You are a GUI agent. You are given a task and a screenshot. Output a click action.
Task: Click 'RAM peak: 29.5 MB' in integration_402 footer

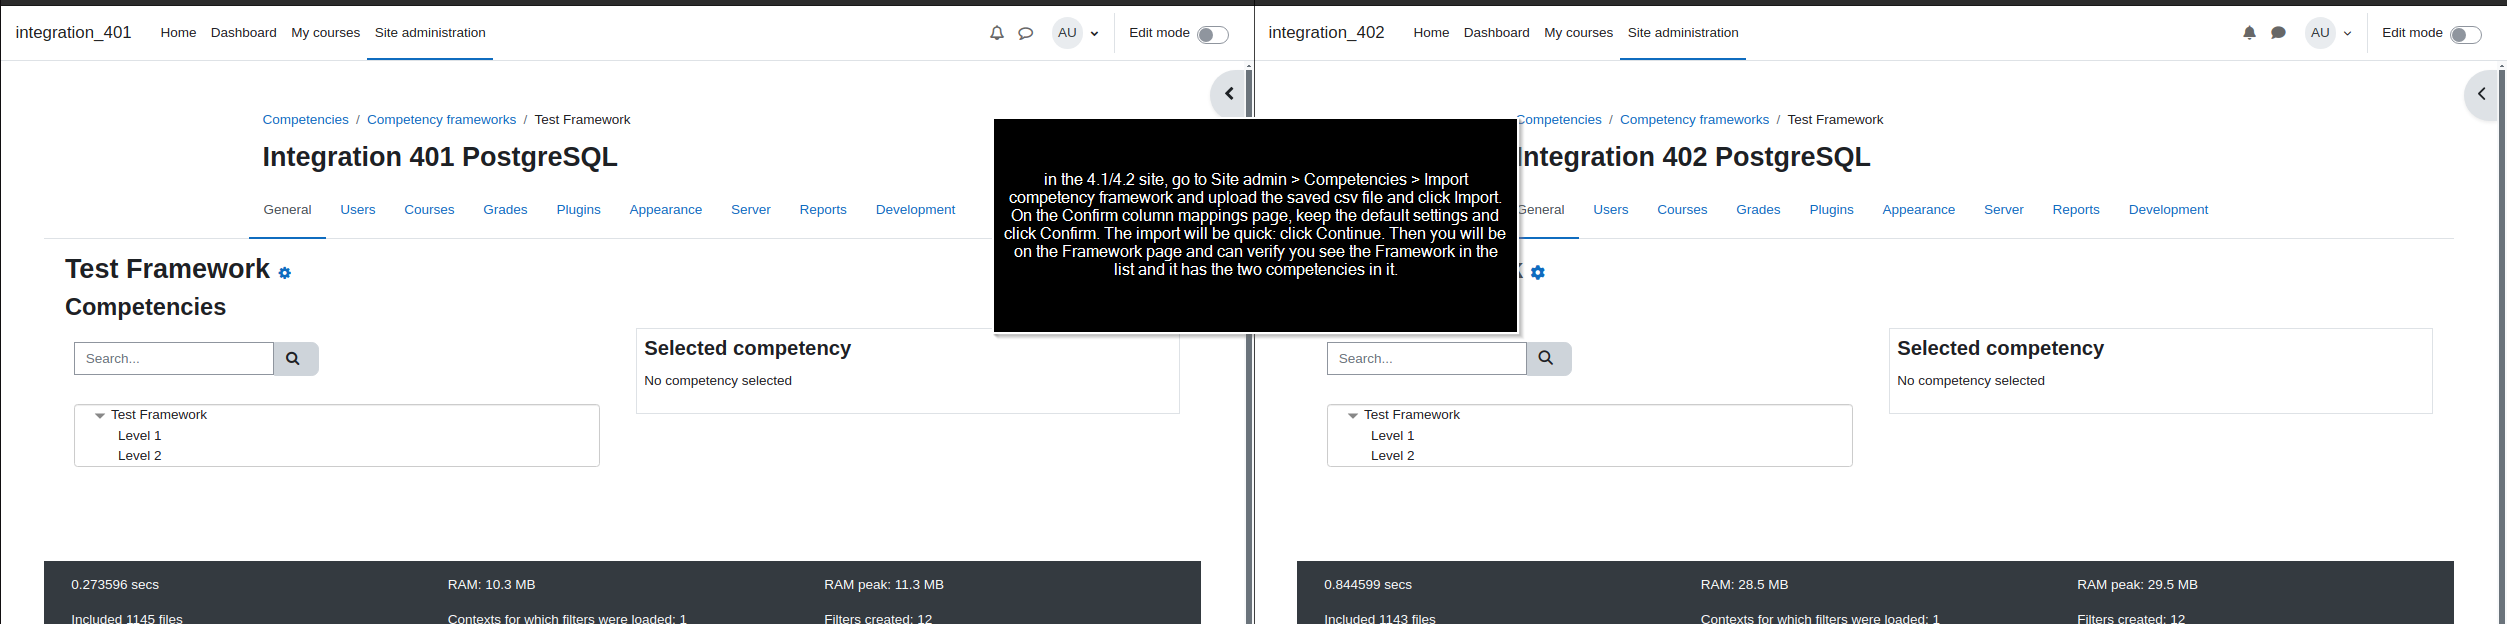pyautogui.click(x=2137, y=585)
